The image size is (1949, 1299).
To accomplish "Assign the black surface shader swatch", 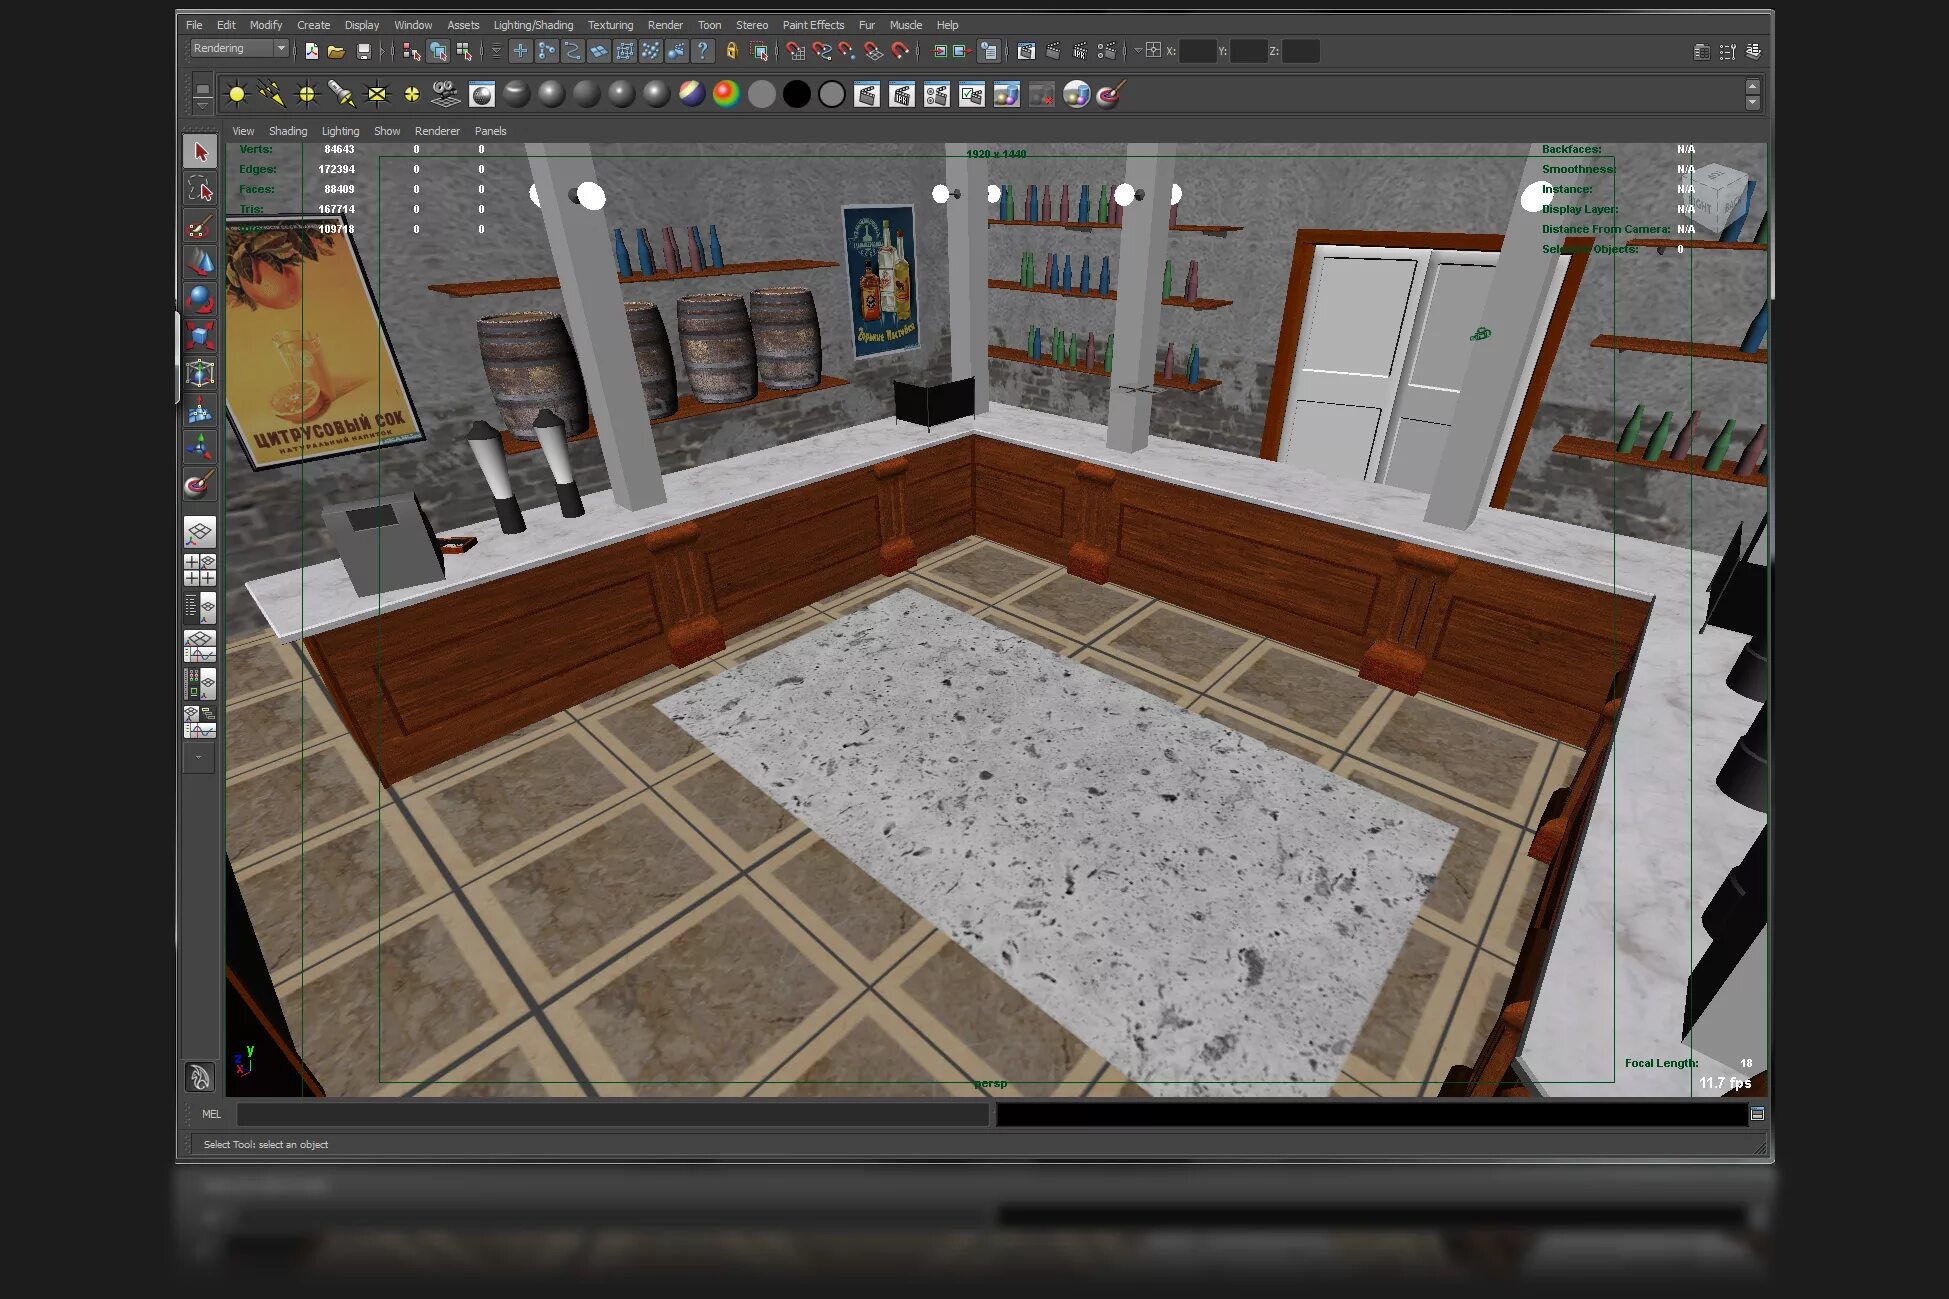I will (x=796, y=95).
